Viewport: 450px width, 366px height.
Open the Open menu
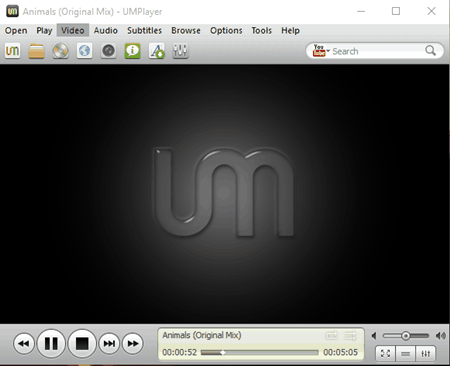16,31
